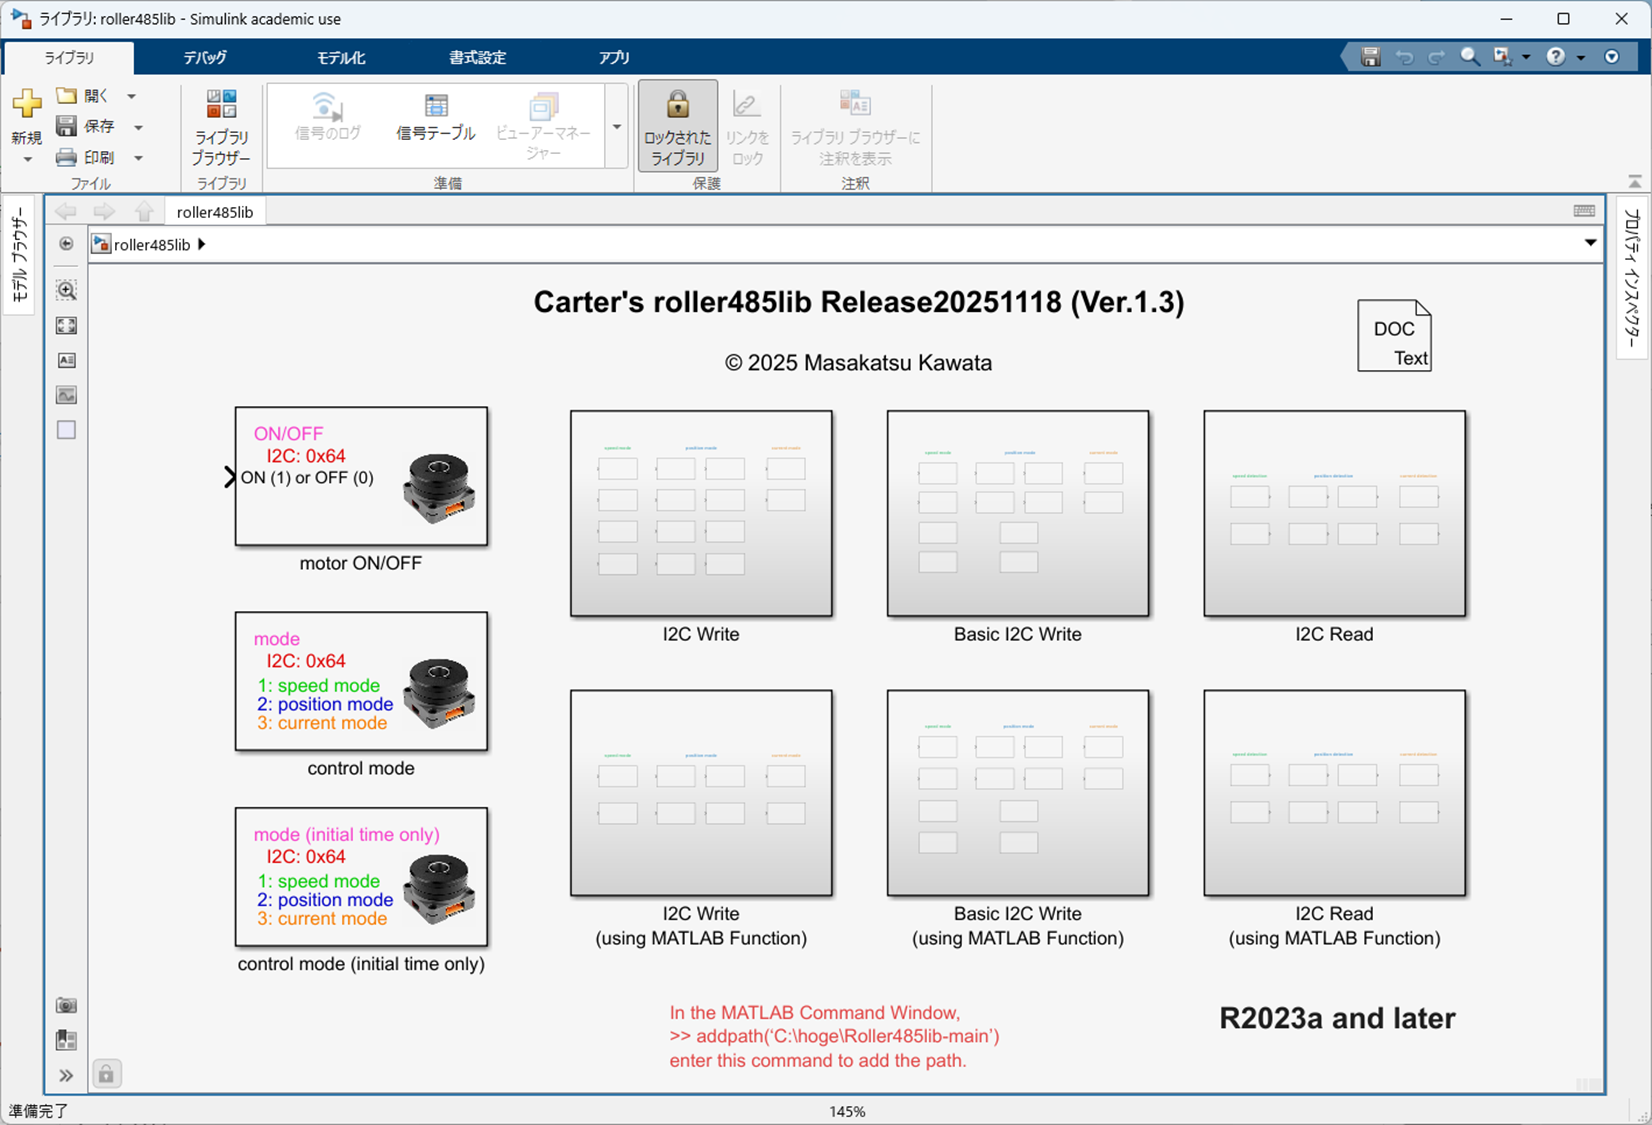This screenshot has width=1652, height=1125.
Task: Collapse the ribbon toolstrip arrow
Action: coord(1634,181)
